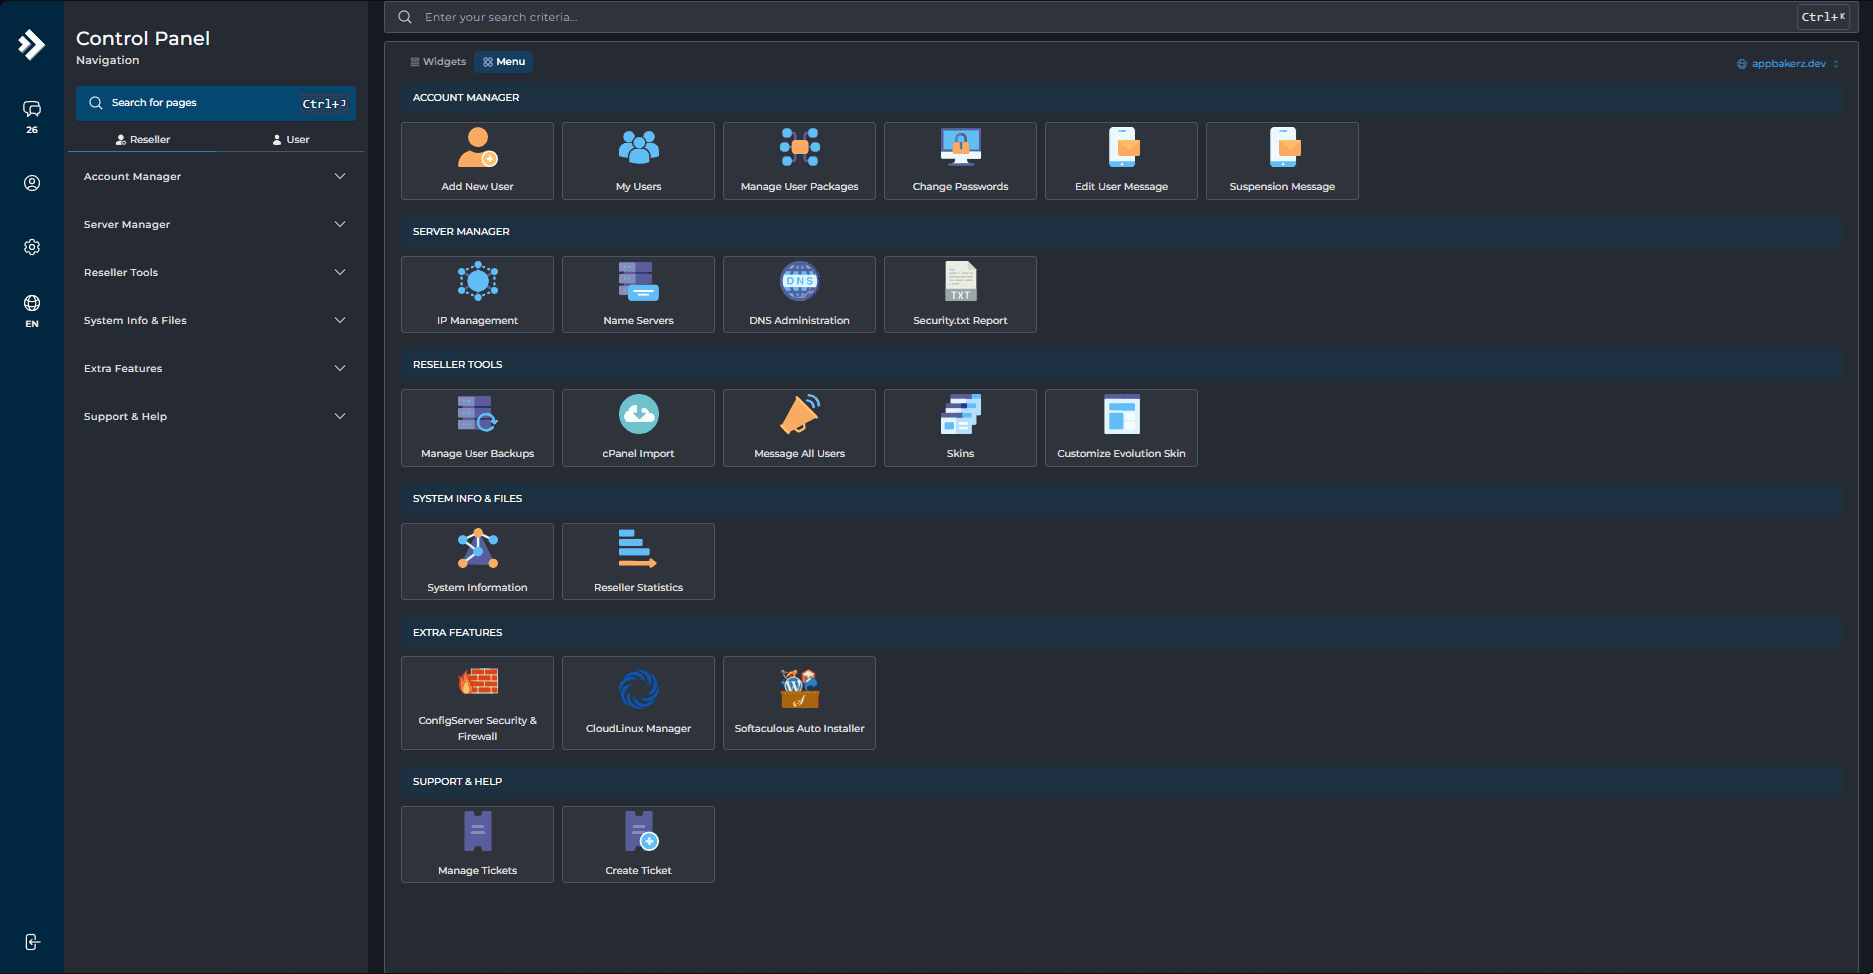Switch to the Widgets view
This screenshot has height=974, width=1873.
point(438,61)
